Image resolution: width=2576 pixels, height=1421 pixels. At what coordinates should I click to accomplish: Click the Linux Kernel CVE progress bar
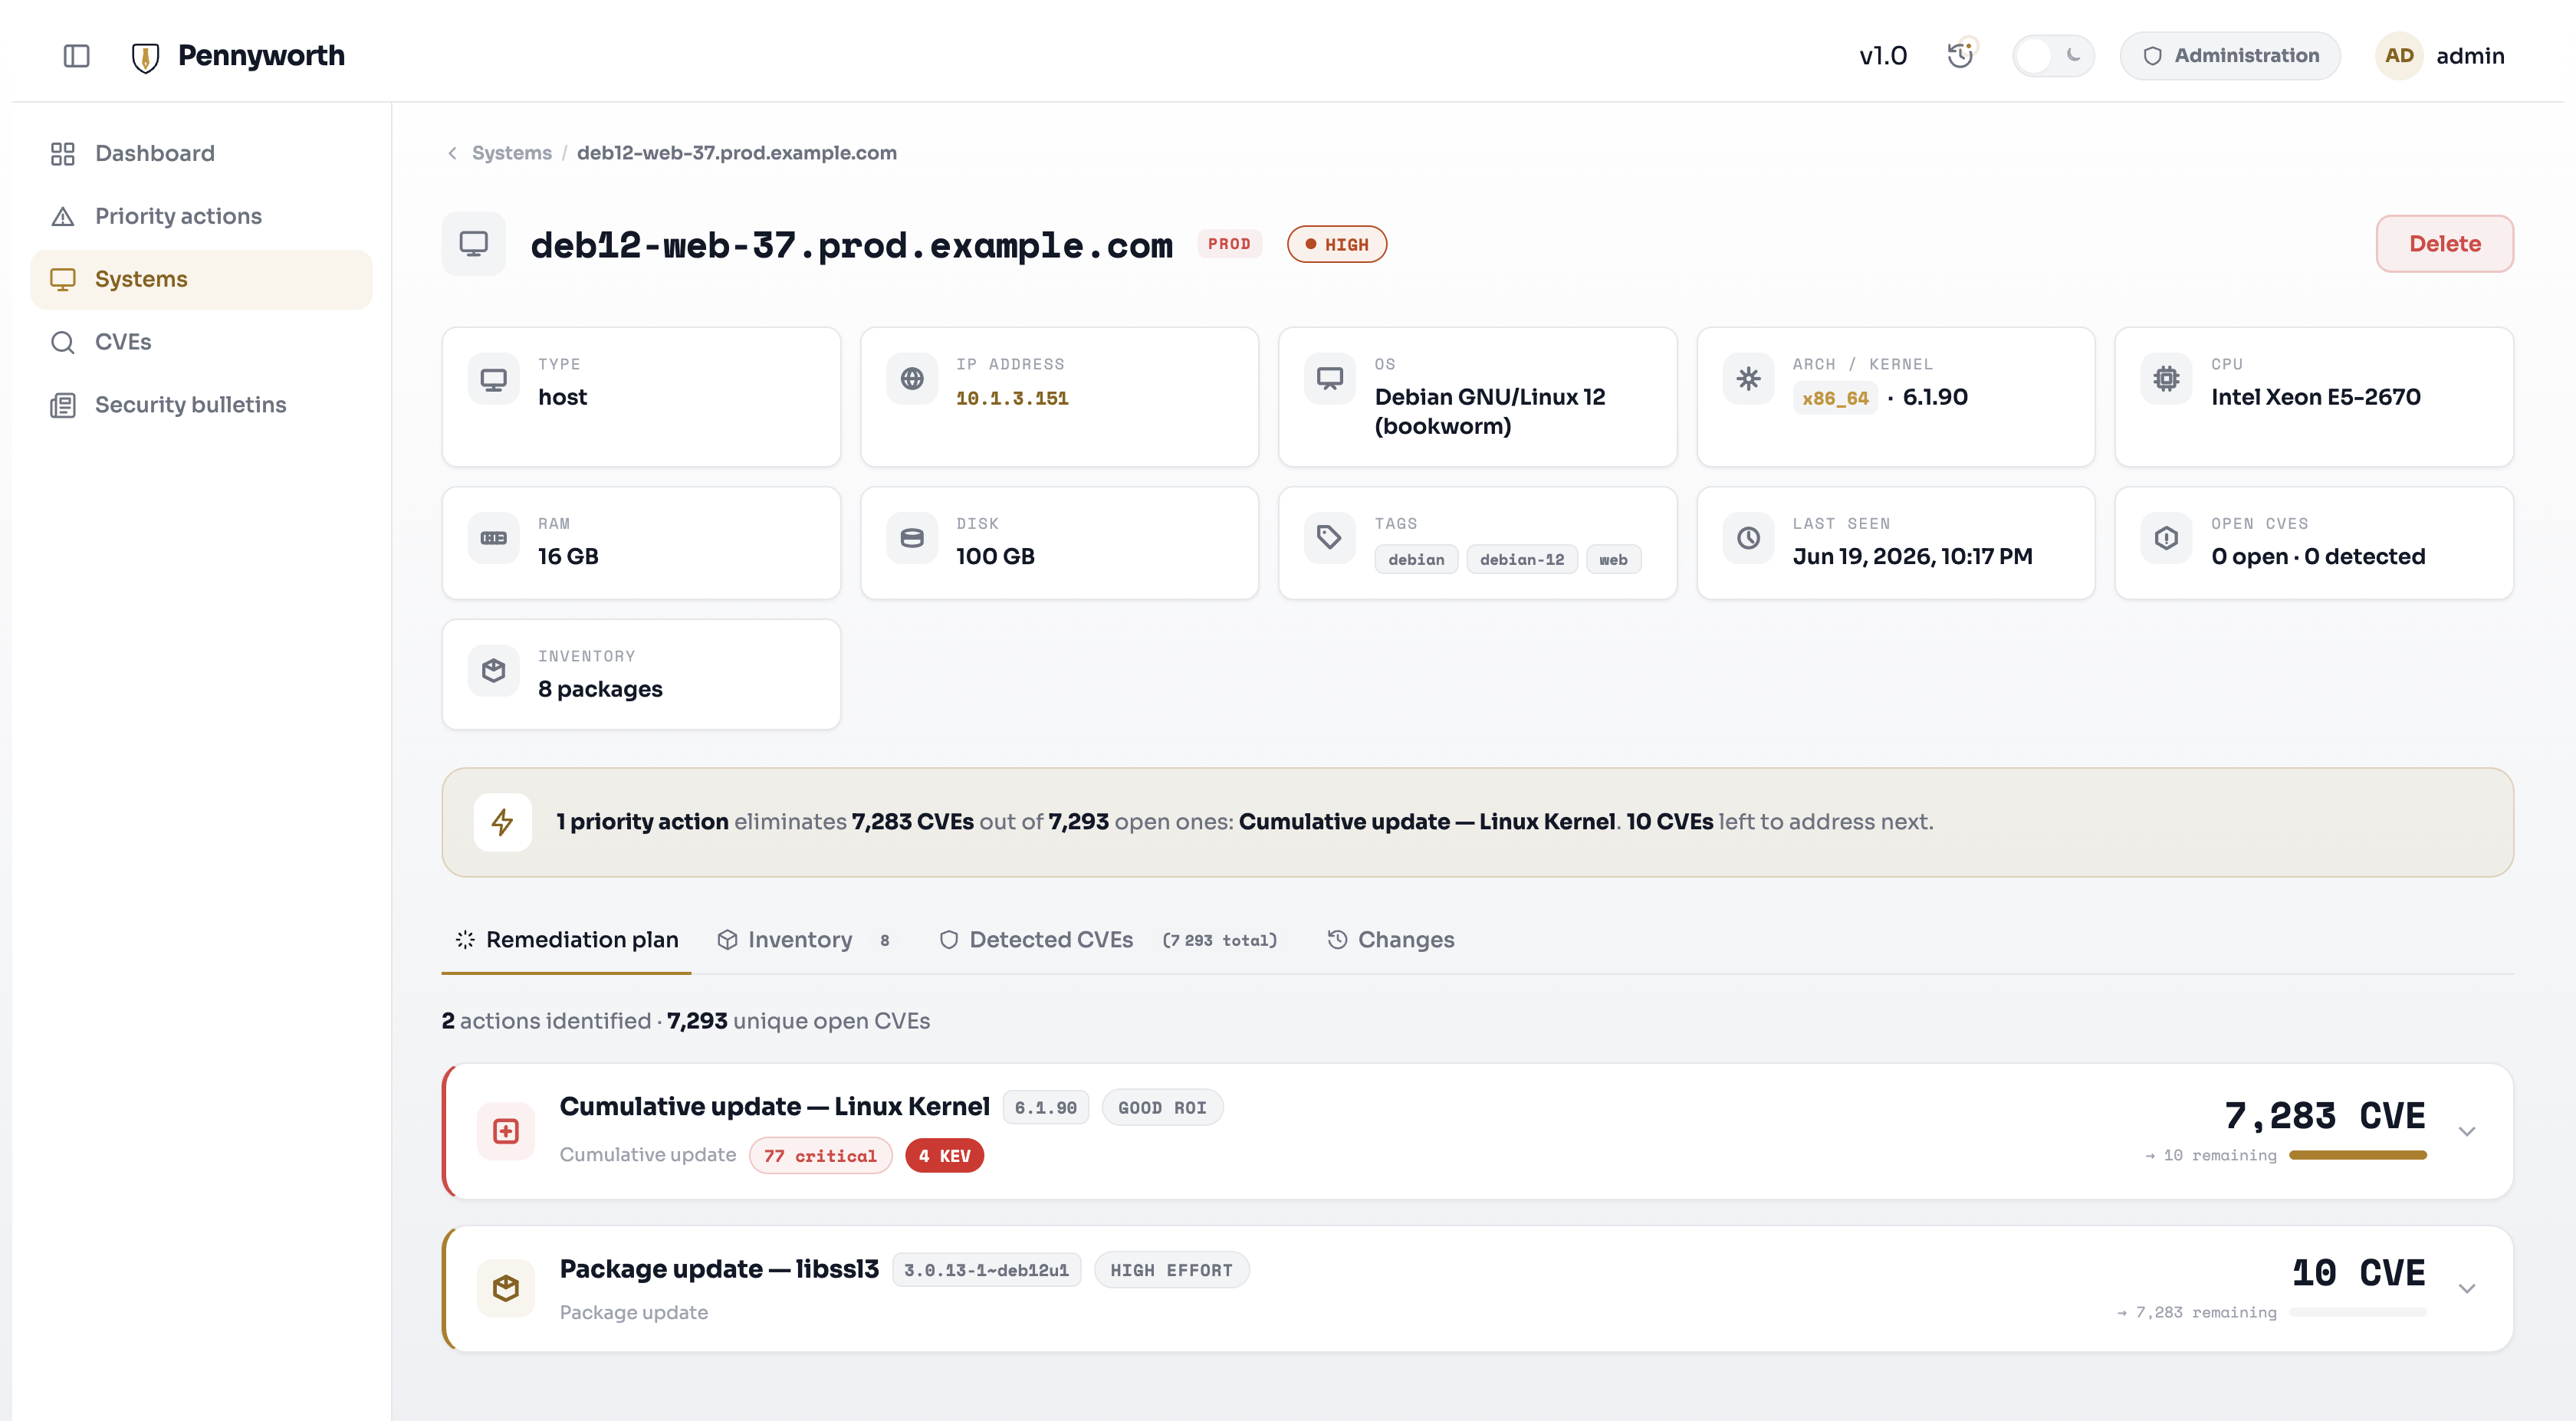click(2357, 1155)
